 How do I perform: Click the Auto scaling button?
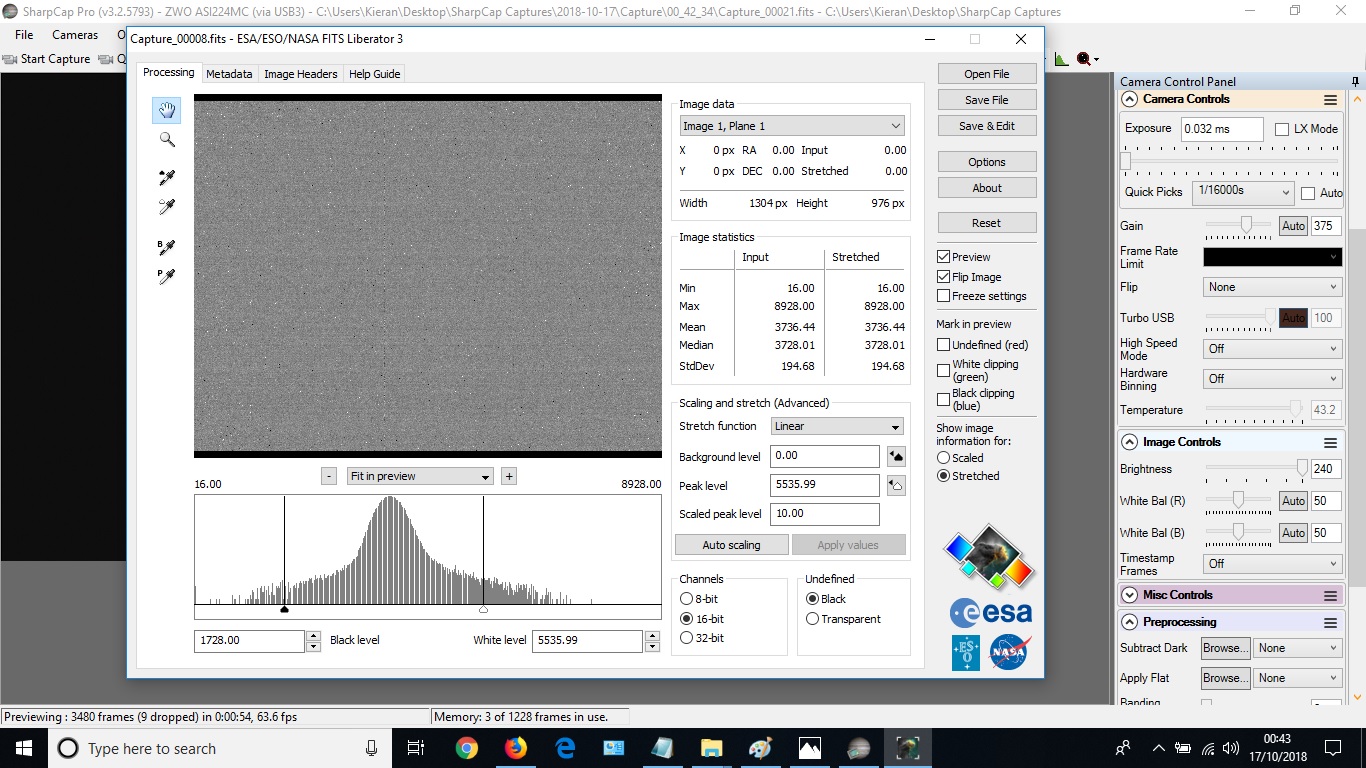click(x=731, y=545)
